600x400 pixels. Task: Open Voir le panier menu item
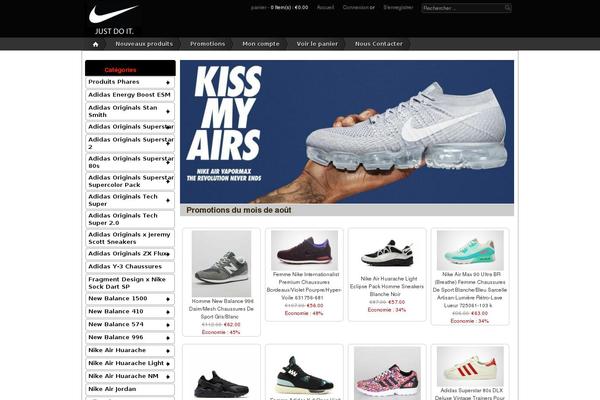(x=317, y=44)
